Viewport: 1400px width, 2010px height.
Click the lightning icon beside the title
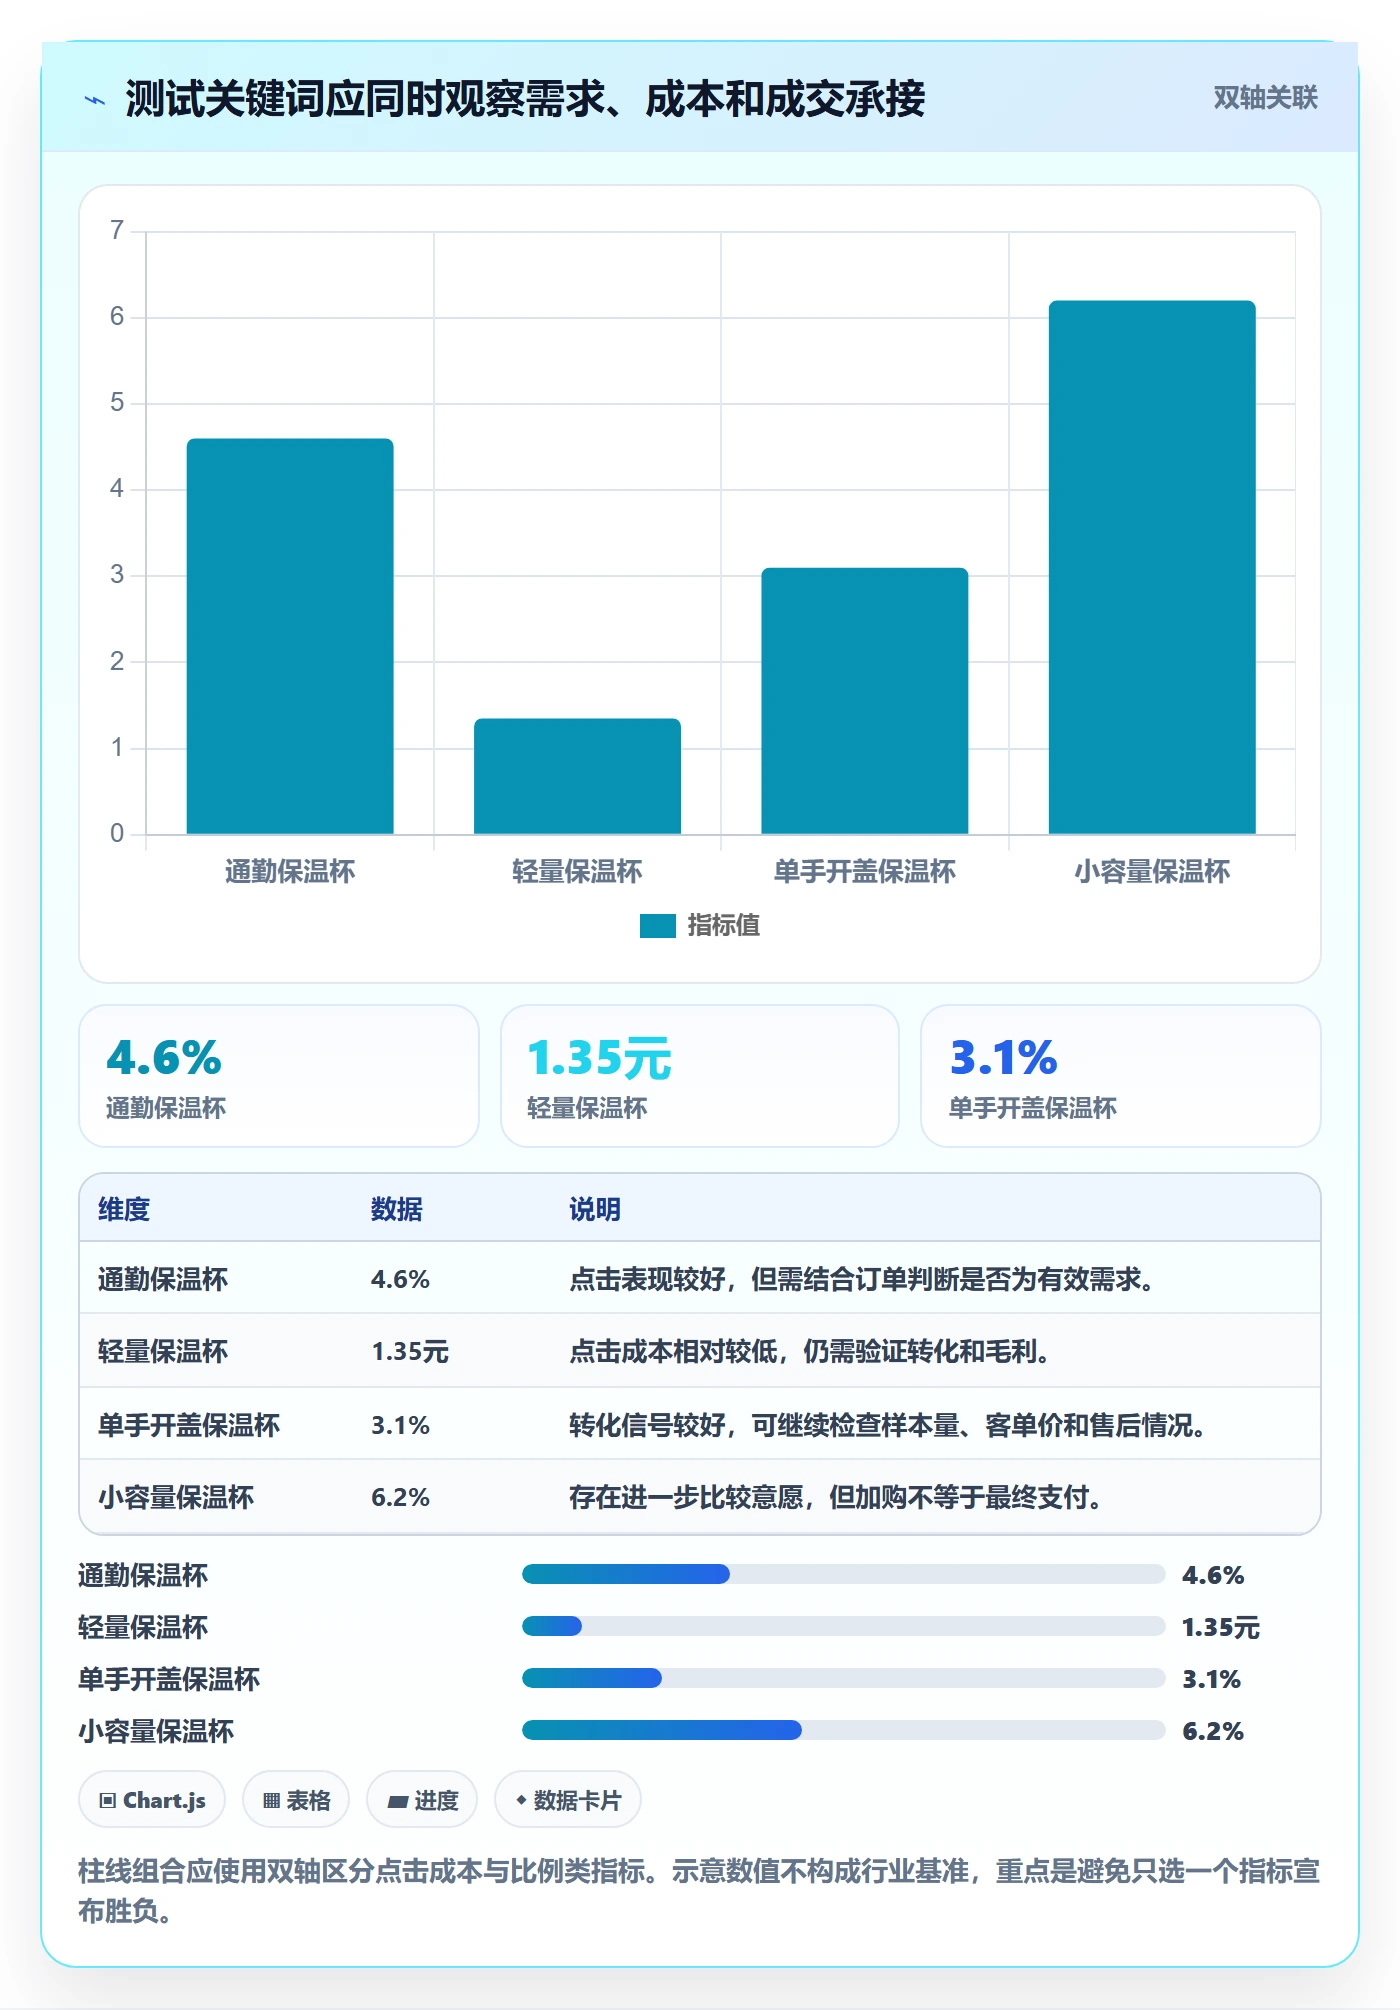(95, 100)
